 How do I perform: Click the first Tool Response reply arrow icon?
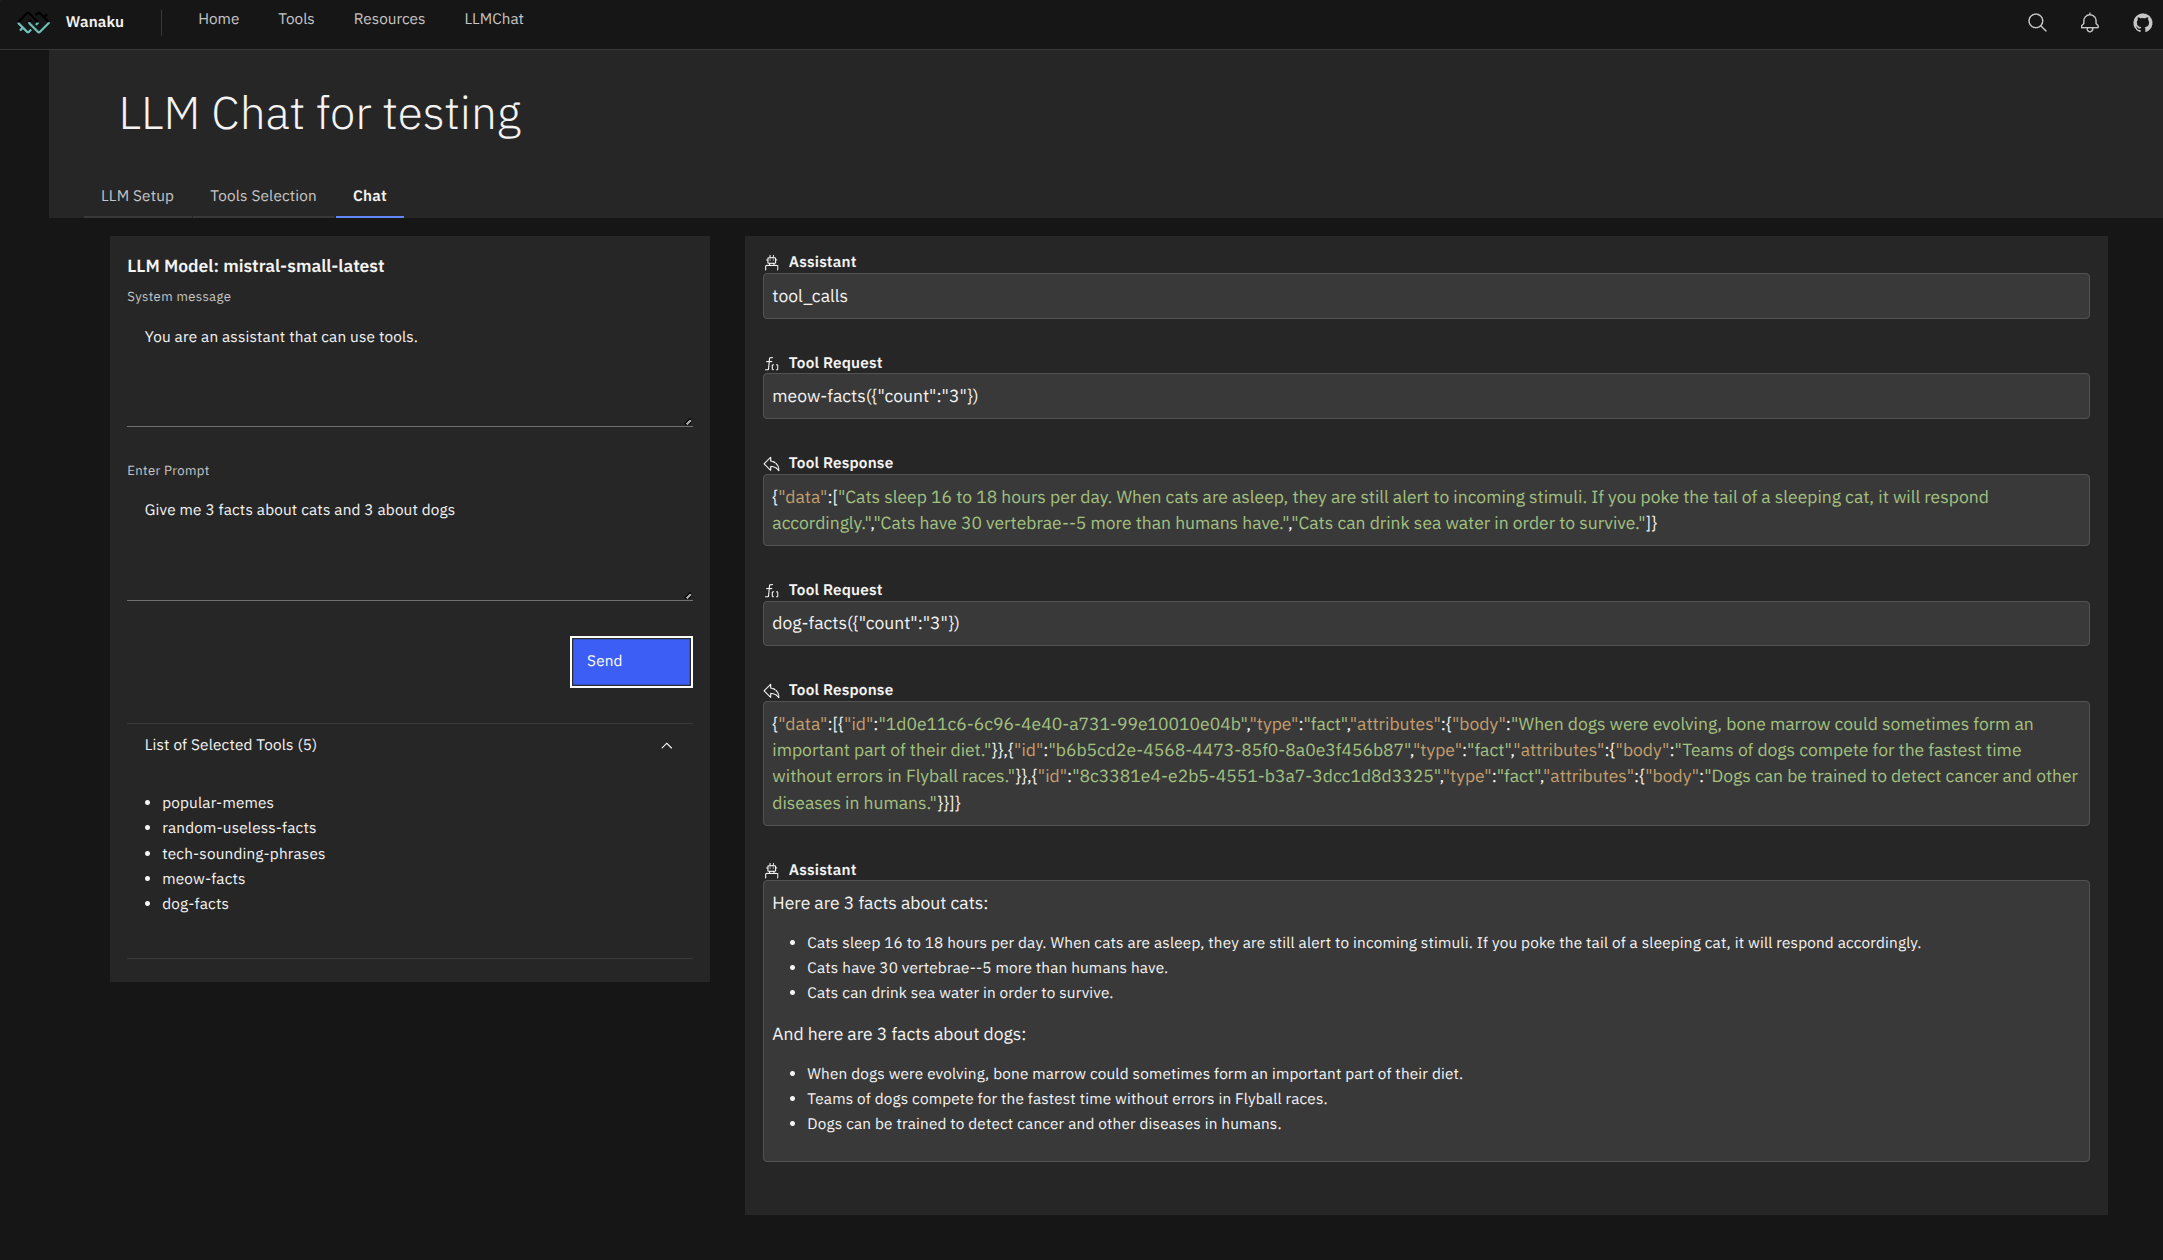(x=771, y=463)
